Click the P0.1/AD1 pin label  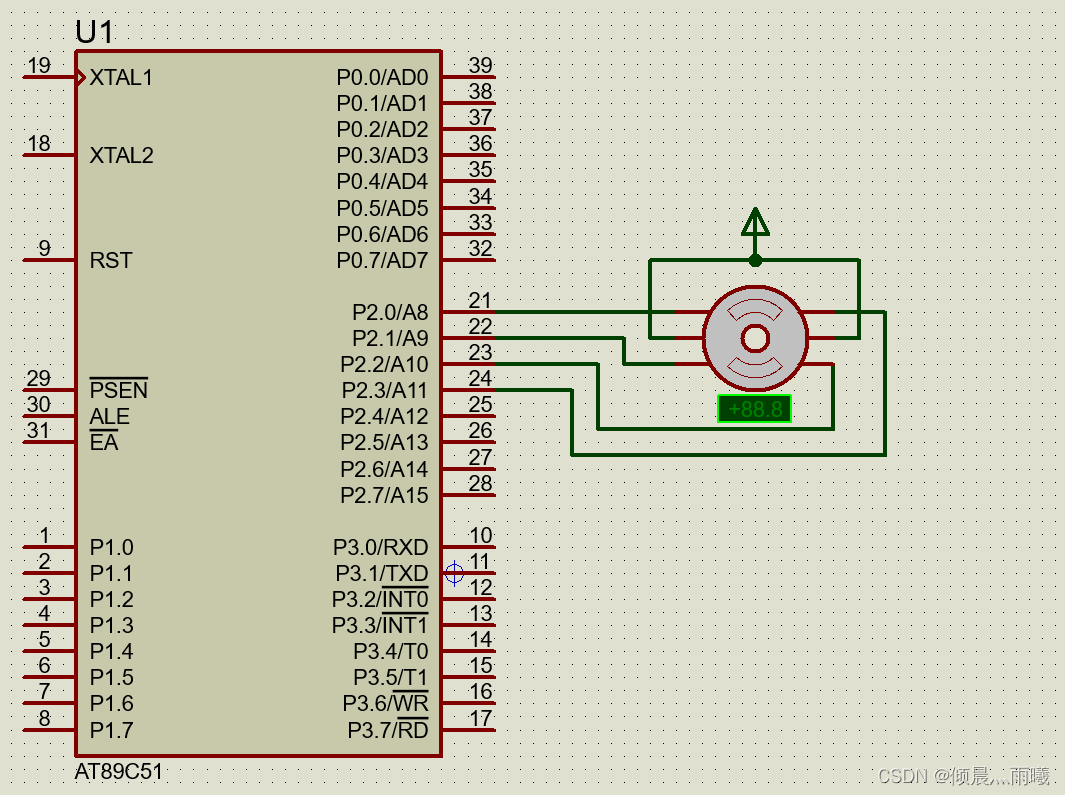click(x=382, y=103)
